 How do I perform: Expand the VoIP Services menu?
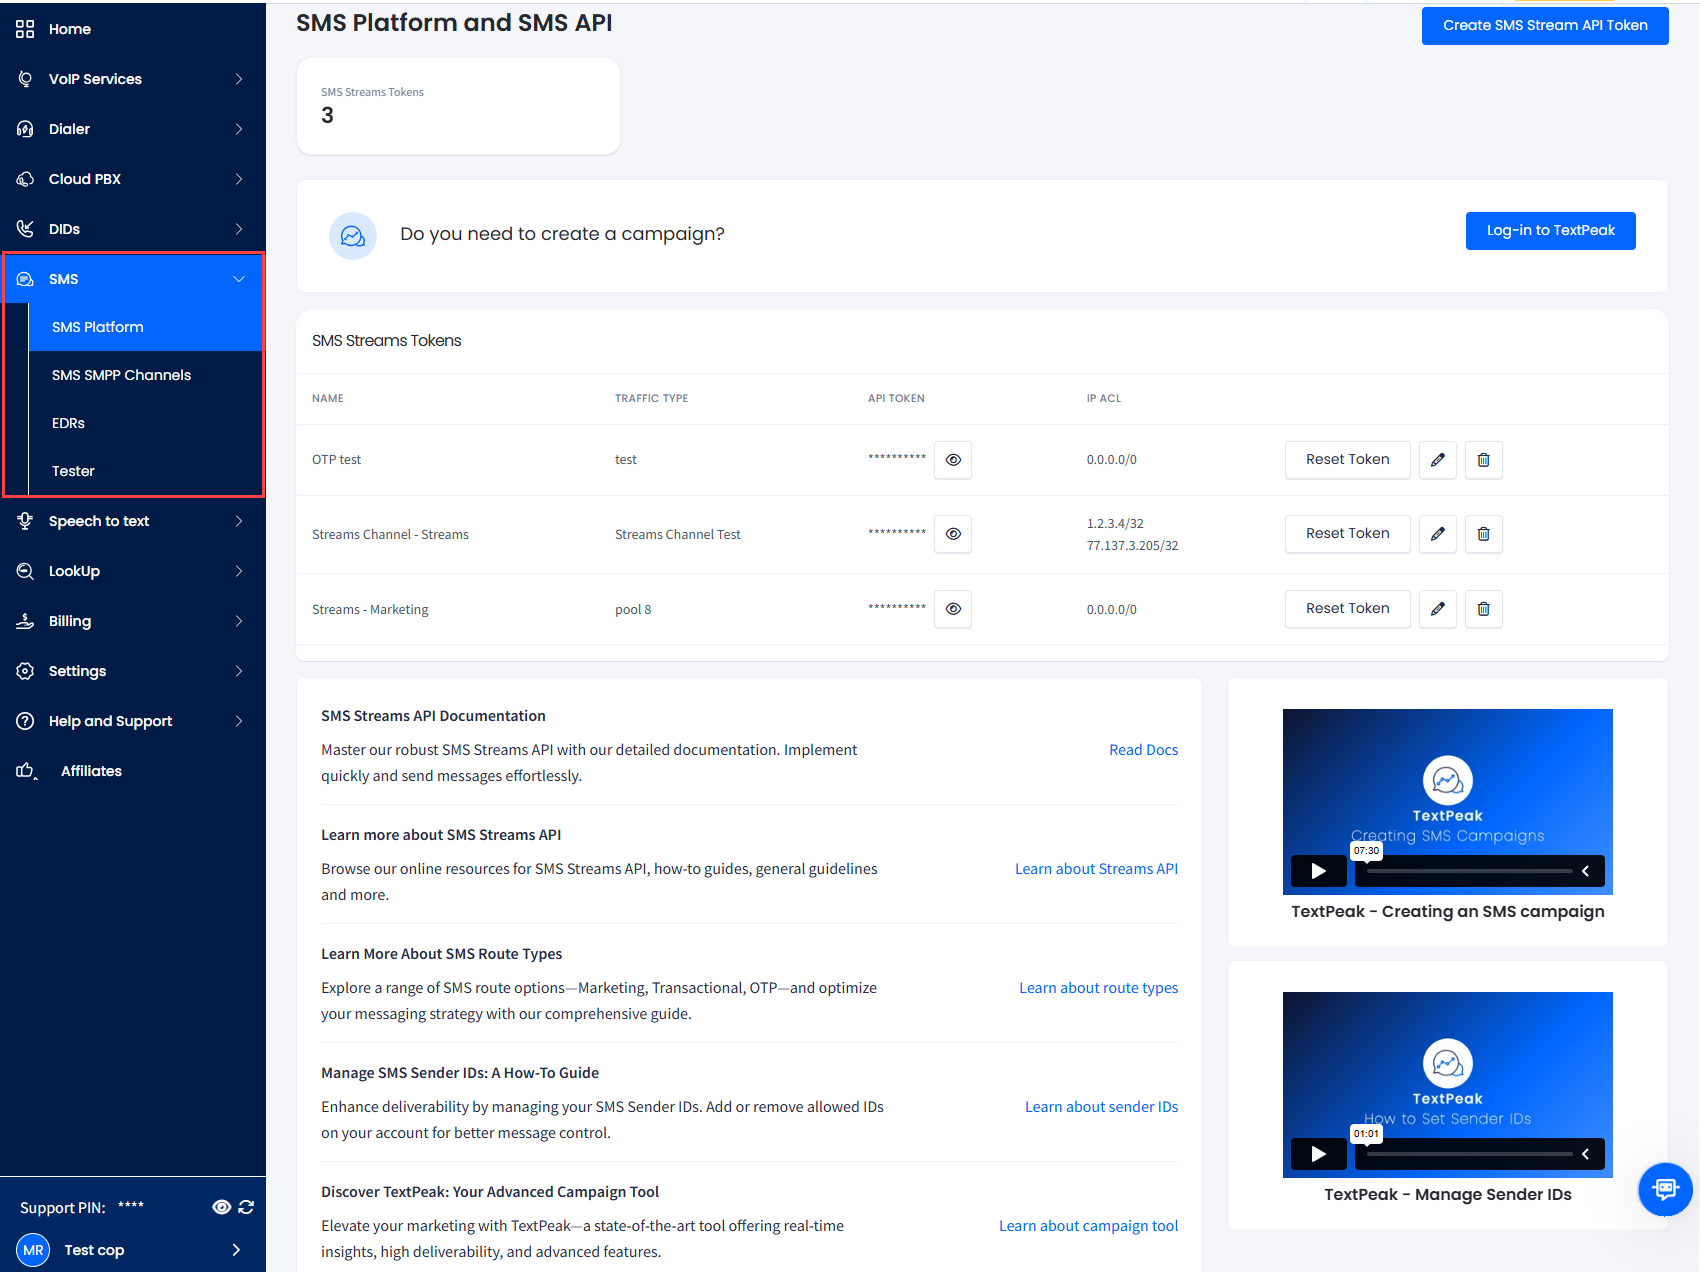click(133, 79)
